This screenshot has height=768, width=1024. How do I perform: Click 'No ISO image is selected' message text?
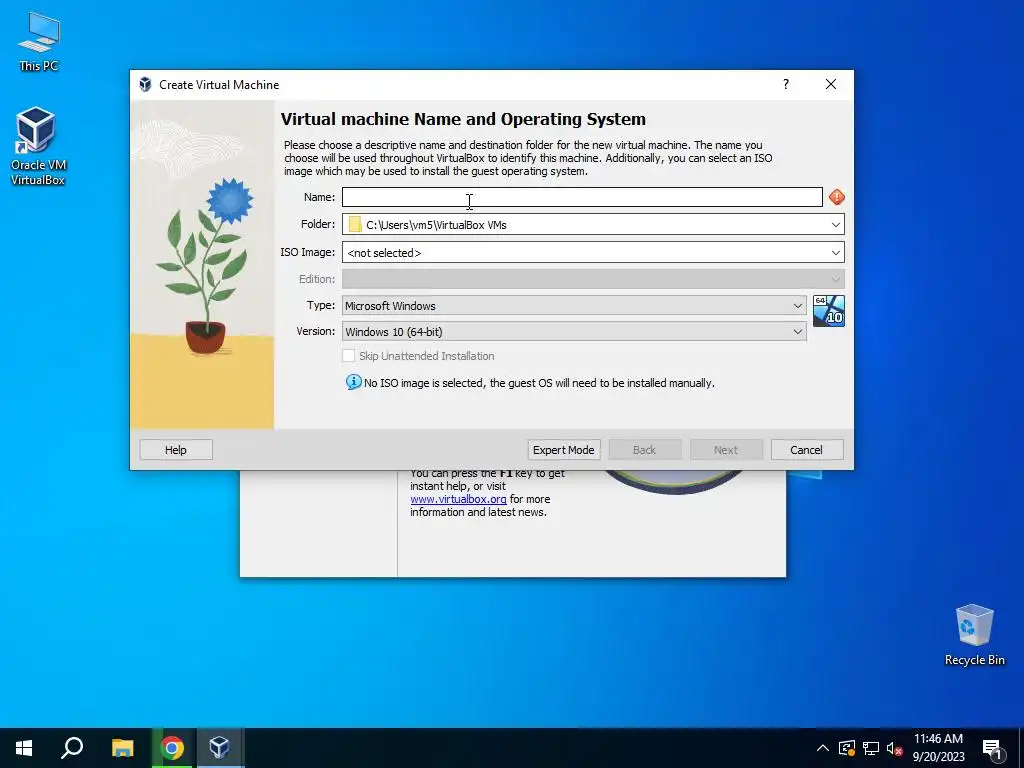click(539, 383)
